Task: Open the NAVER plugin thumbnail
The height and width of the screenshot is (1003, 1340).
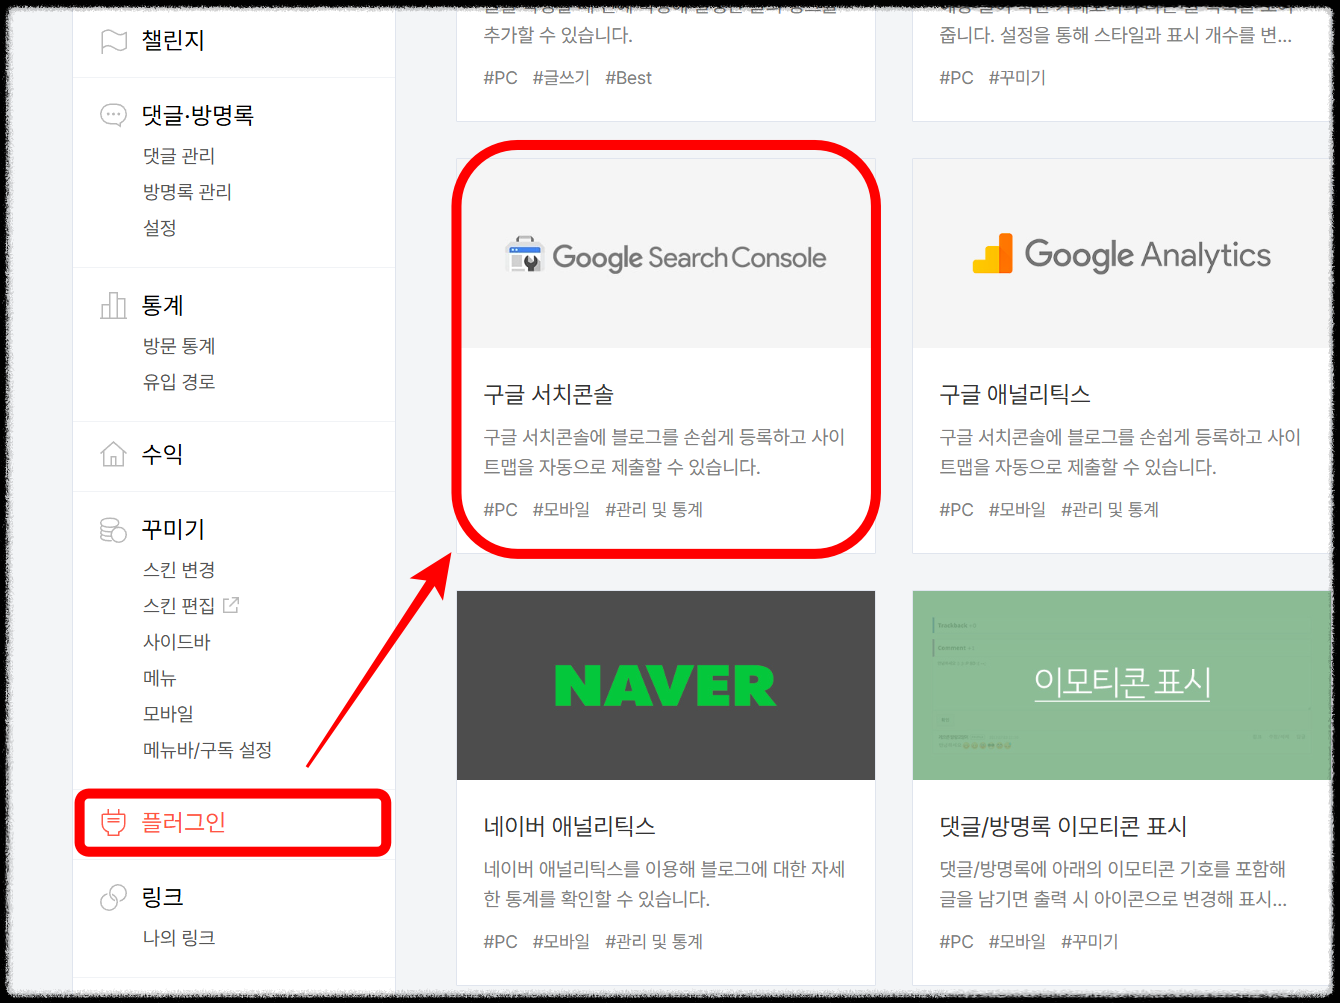Action: tap(666, 685)
